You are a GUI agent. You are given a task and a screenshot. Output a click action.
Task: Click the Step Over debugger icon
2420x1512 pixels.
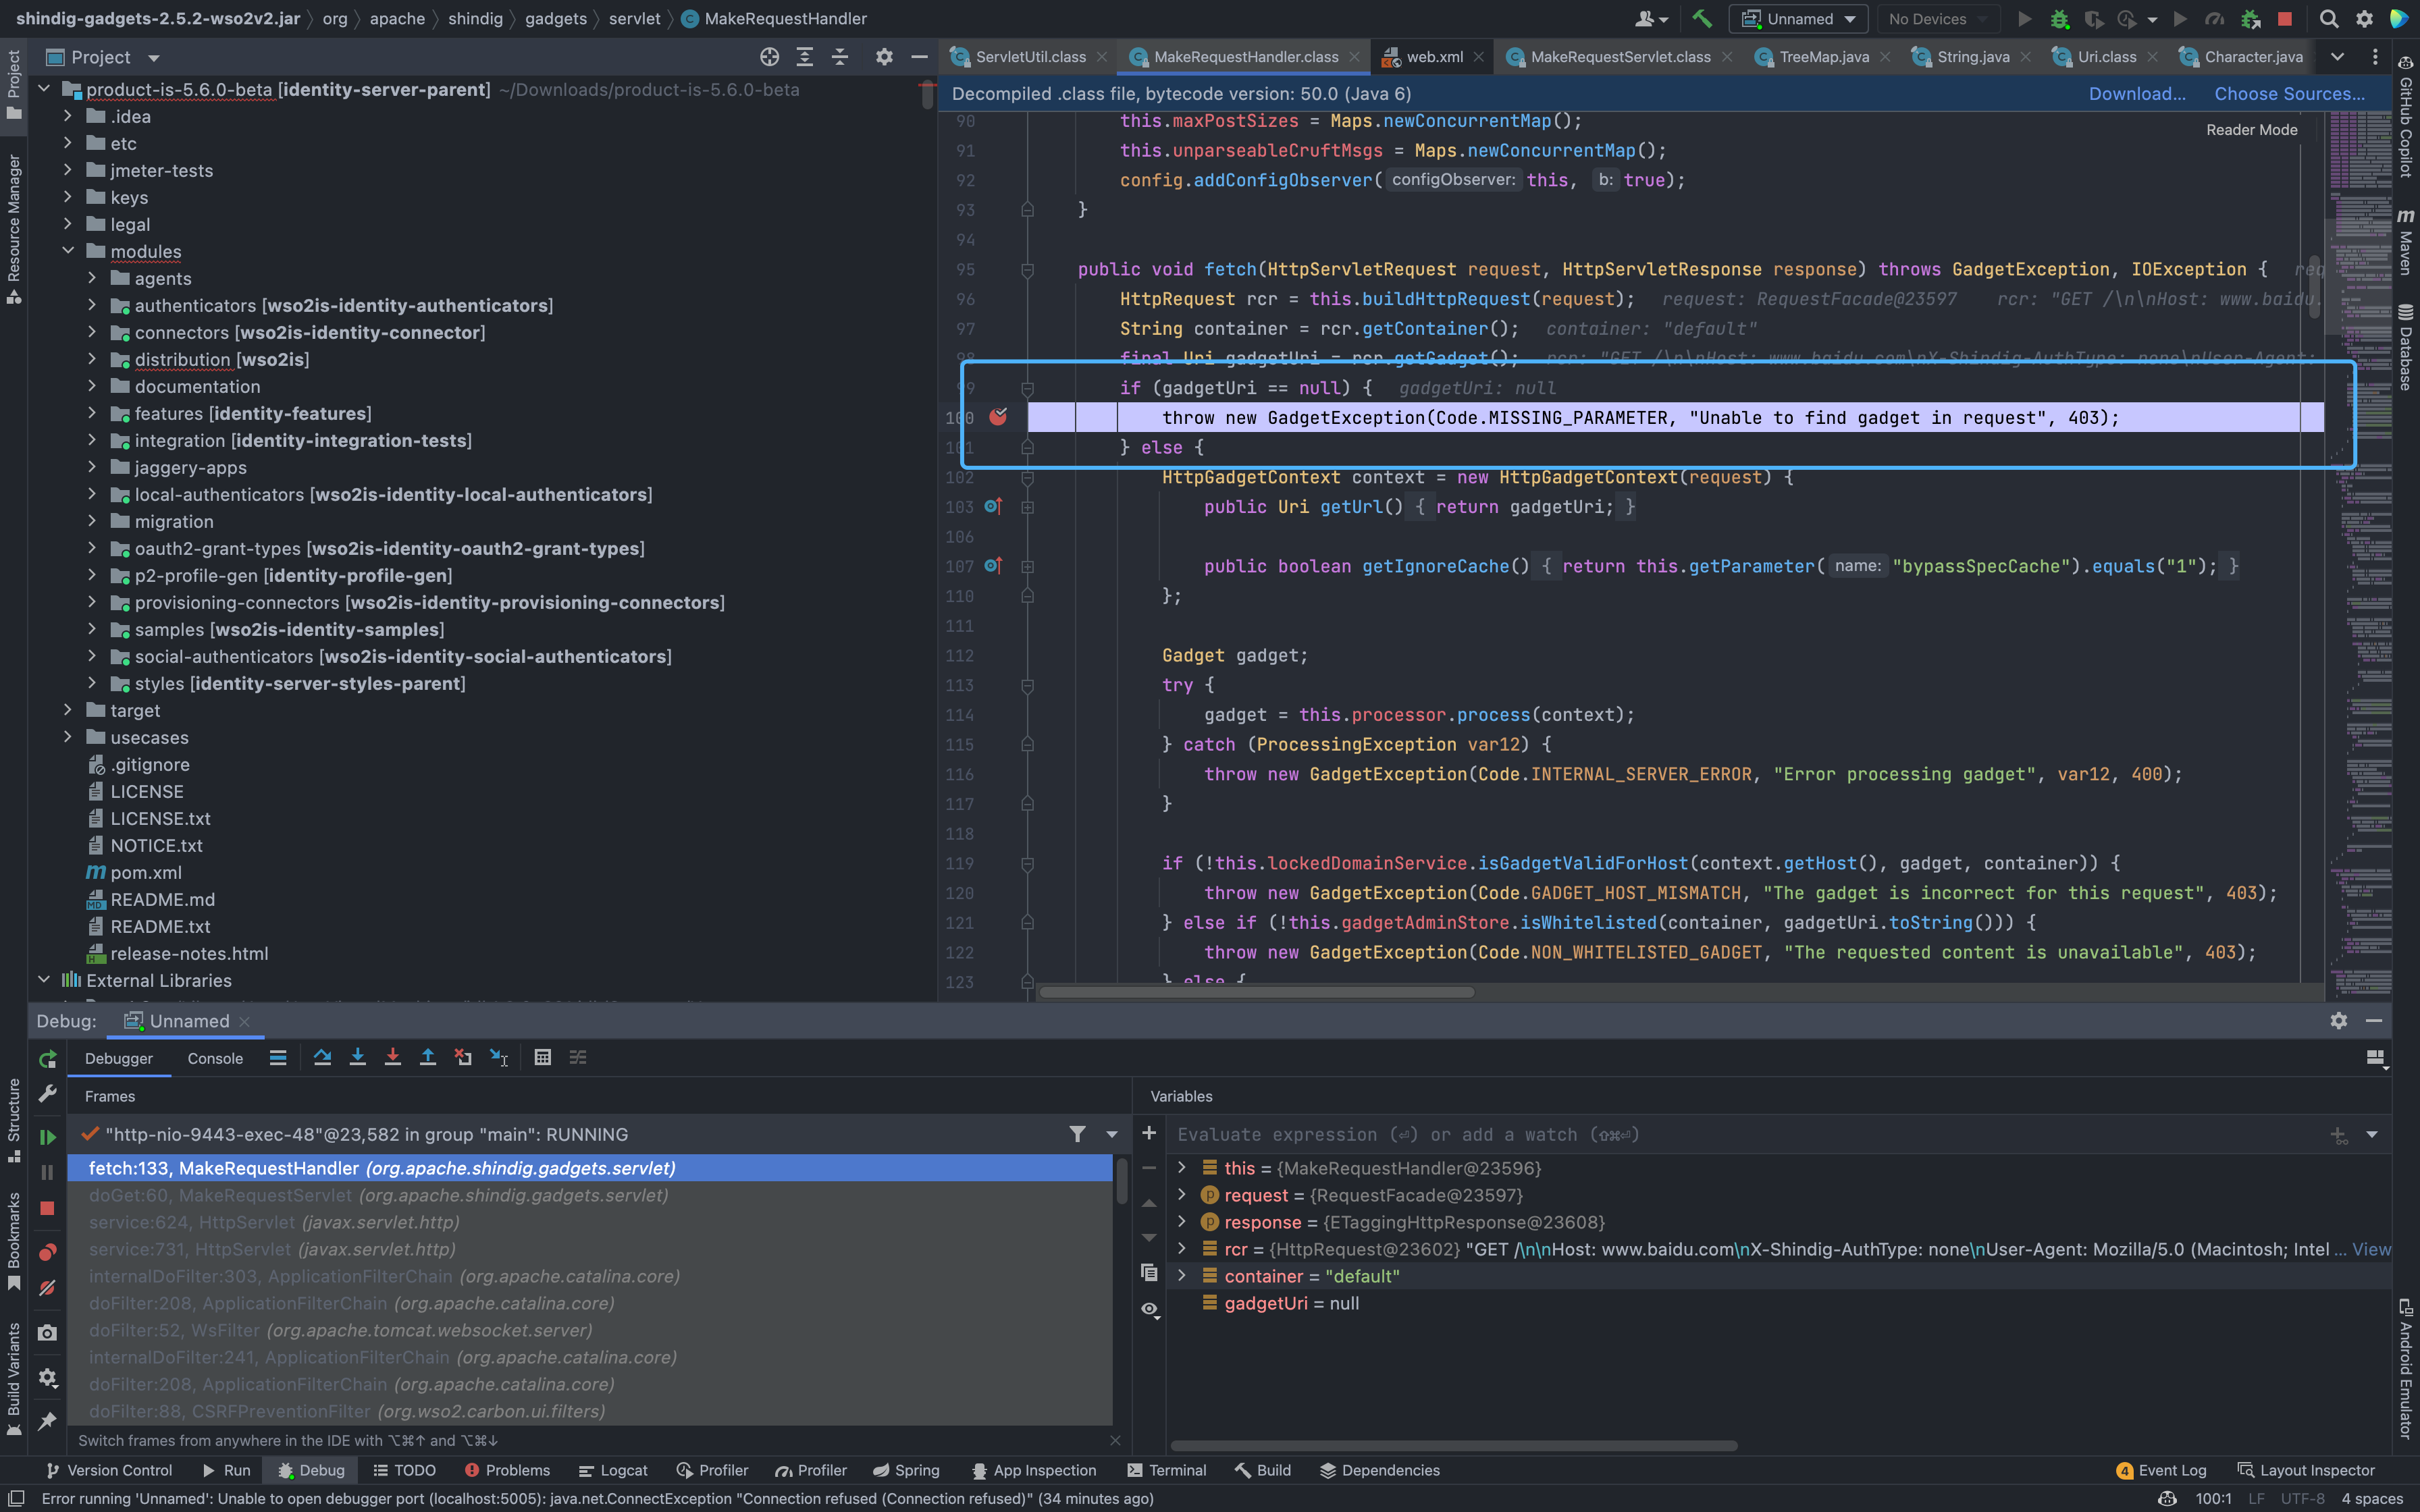pos(322,1057)
